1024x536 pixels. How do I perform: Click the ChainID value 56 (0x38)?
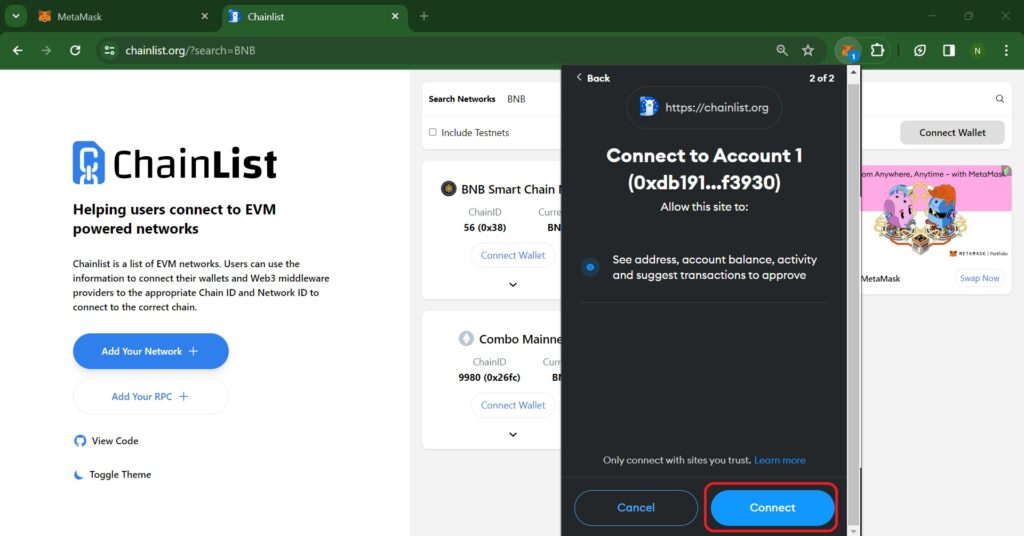coord(485,227)
